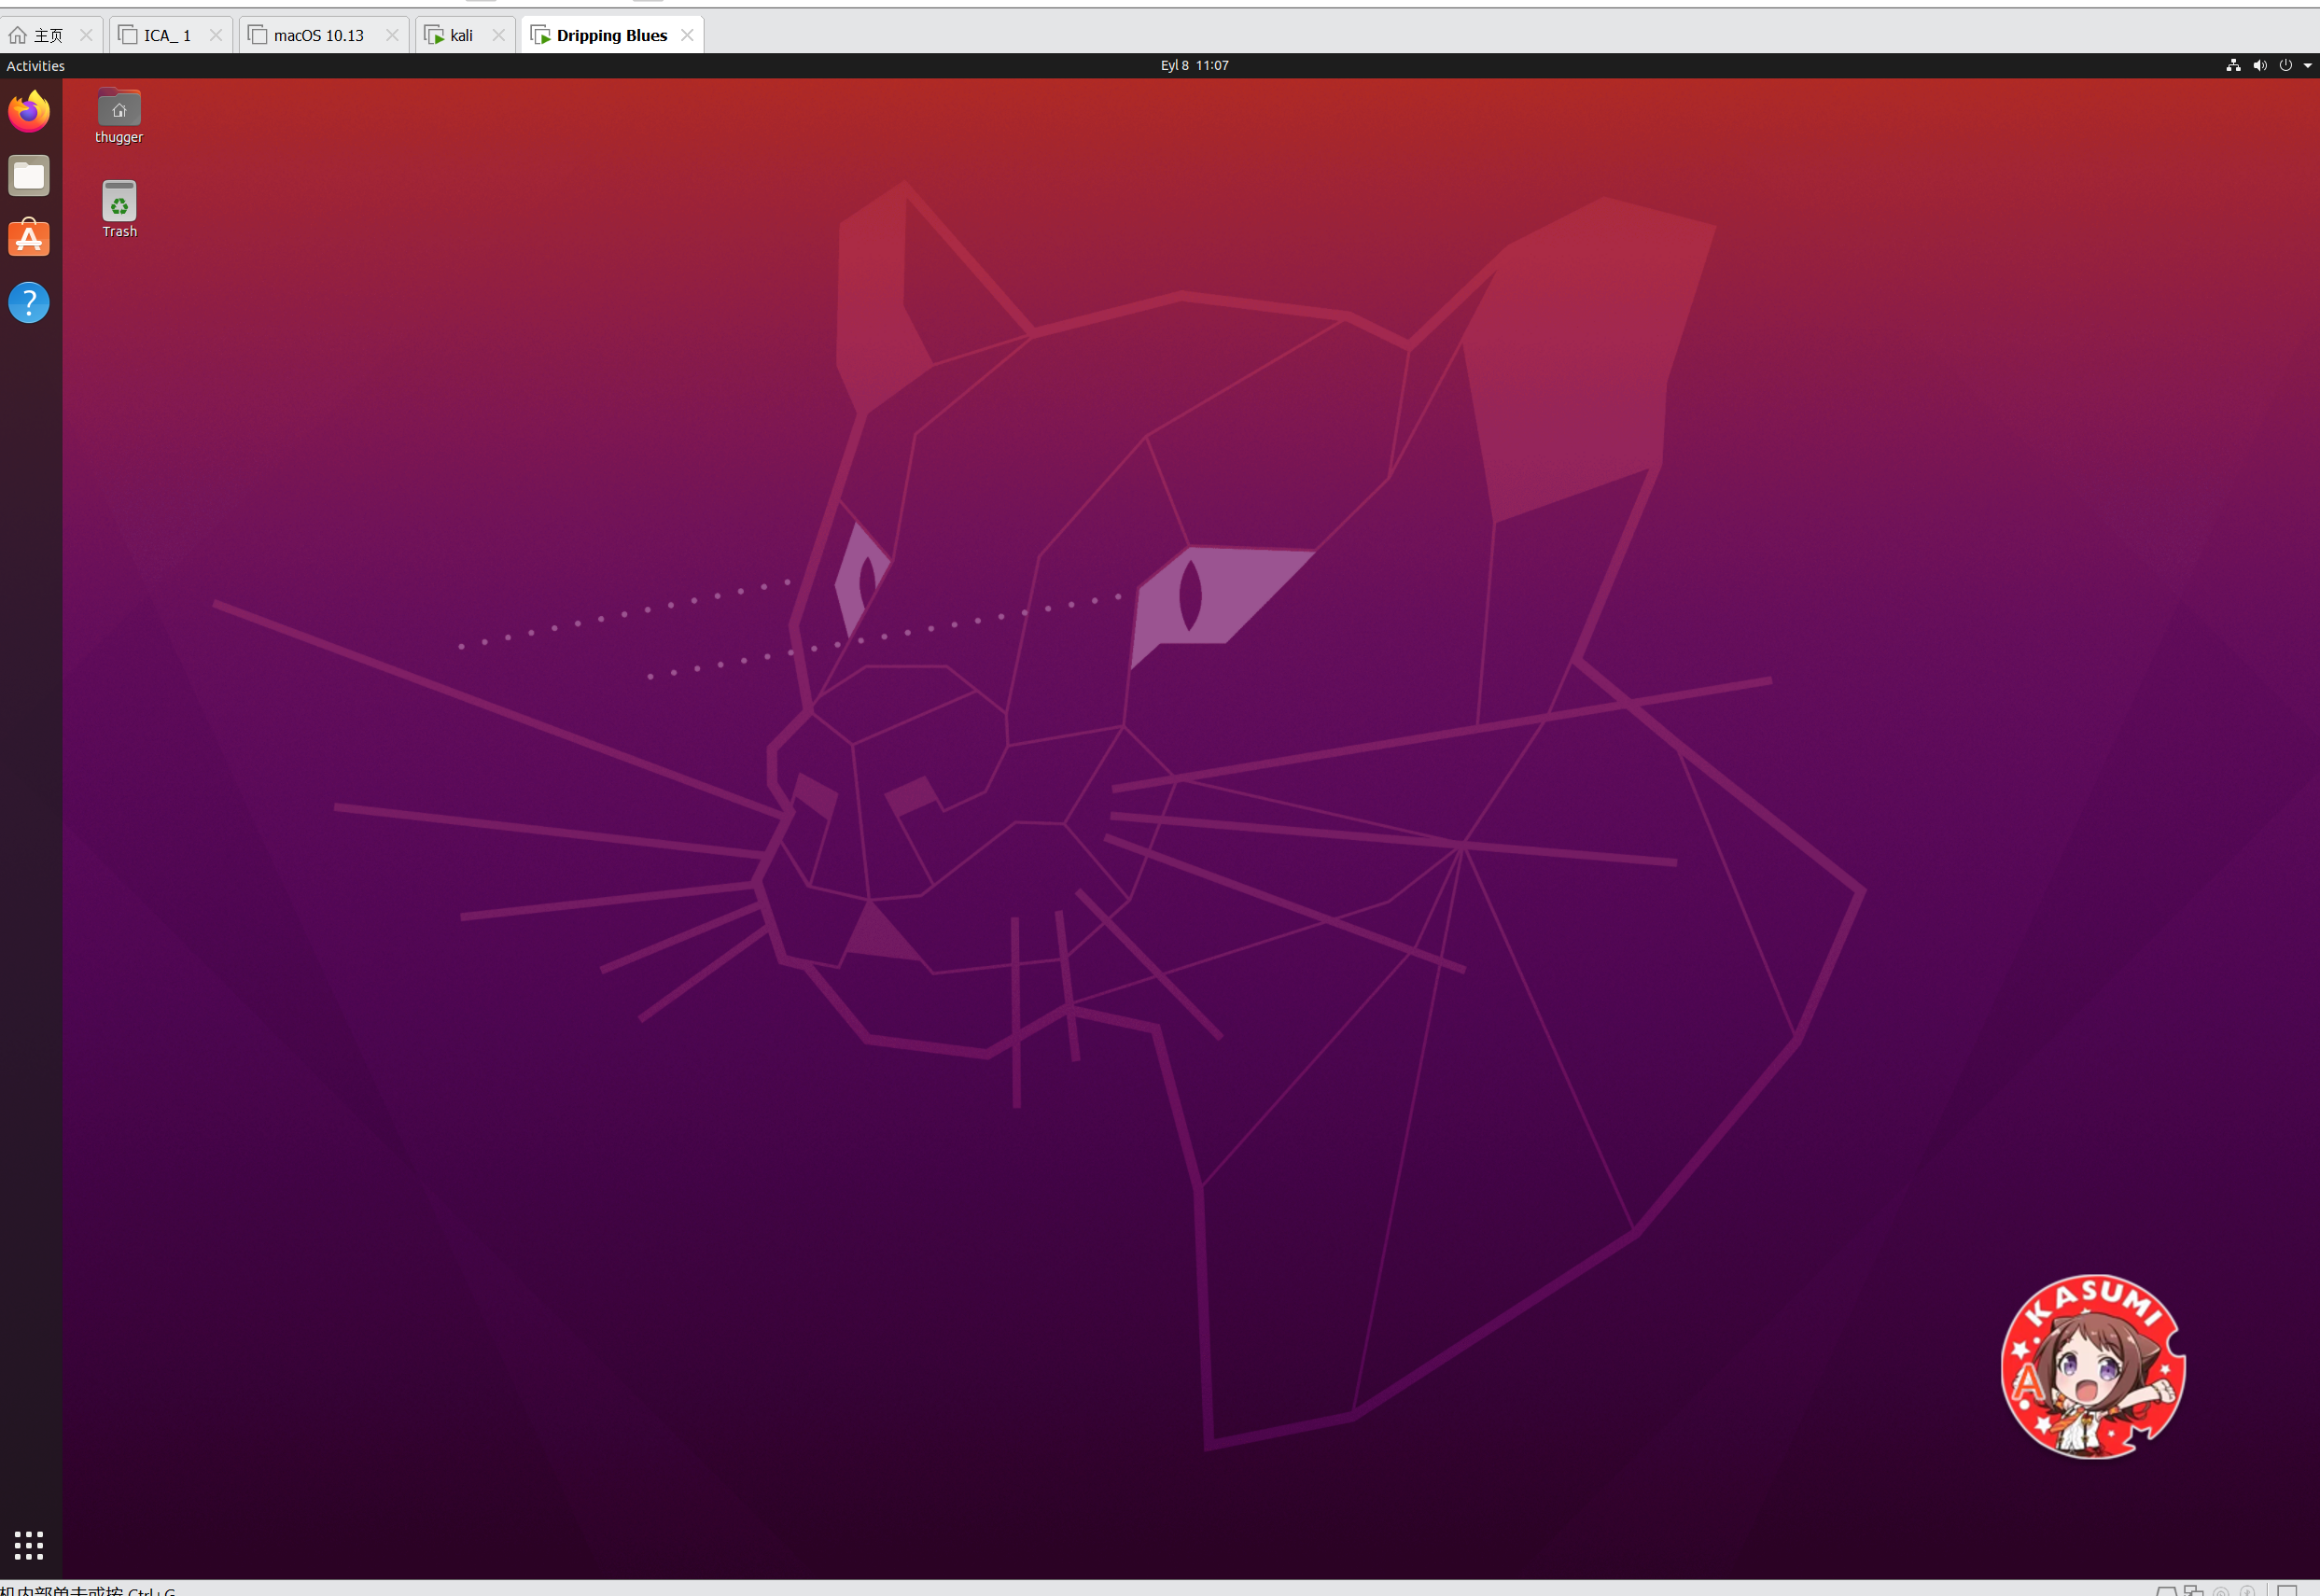Click the network status icon
2320x1596 pixels.
[2233, 65]
